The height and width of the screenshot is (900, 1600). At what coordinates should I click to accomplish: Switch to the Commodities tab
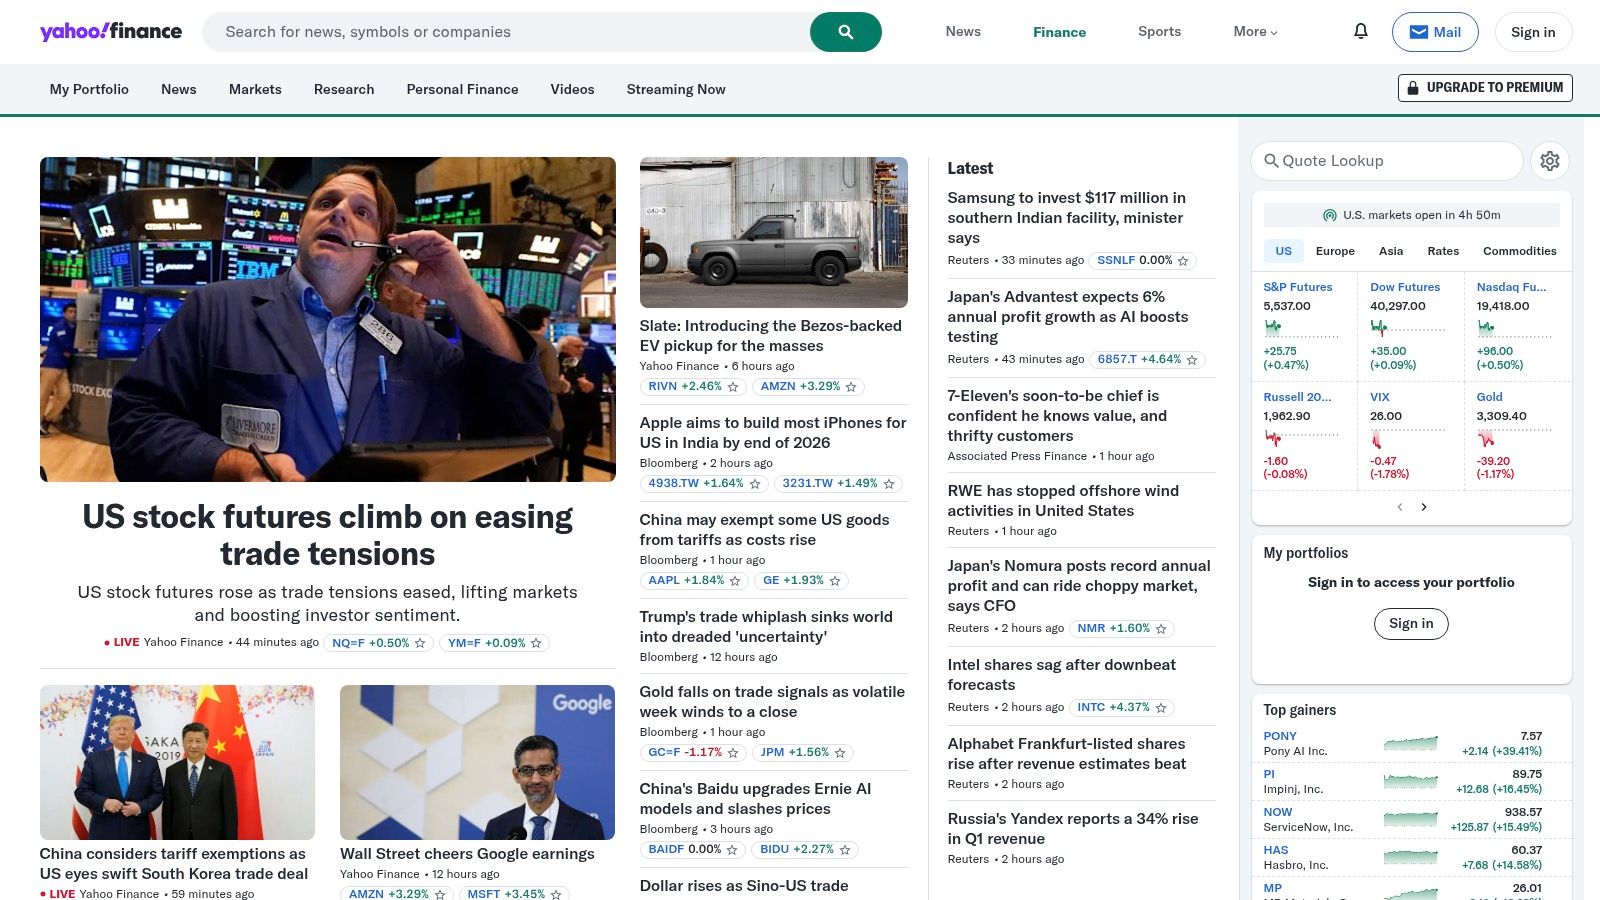pos(1519,251)
